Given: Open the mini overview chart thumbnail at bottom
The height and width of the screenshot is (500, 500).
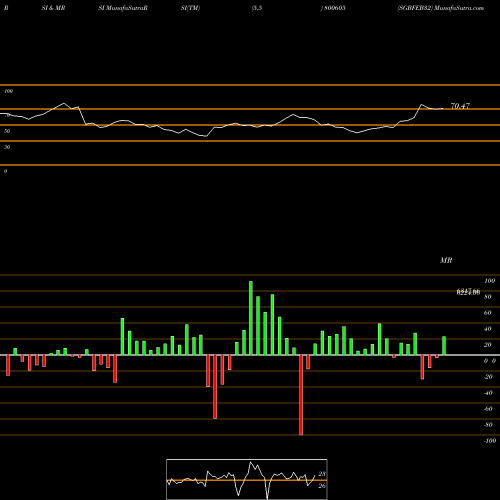Looking at the screenshot, I should tap(247, 479).
